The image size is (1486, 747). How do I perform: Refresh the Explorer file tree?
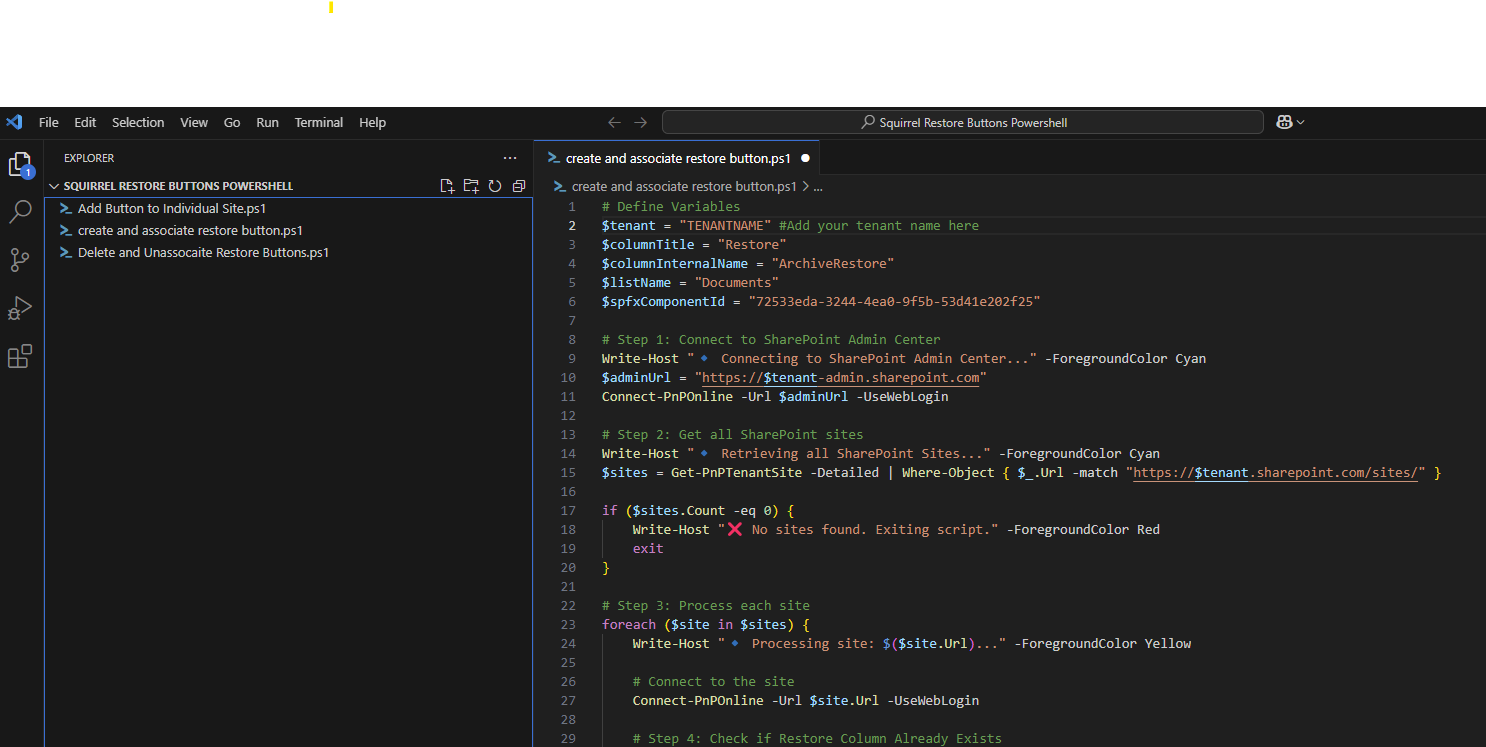(495, 186)
